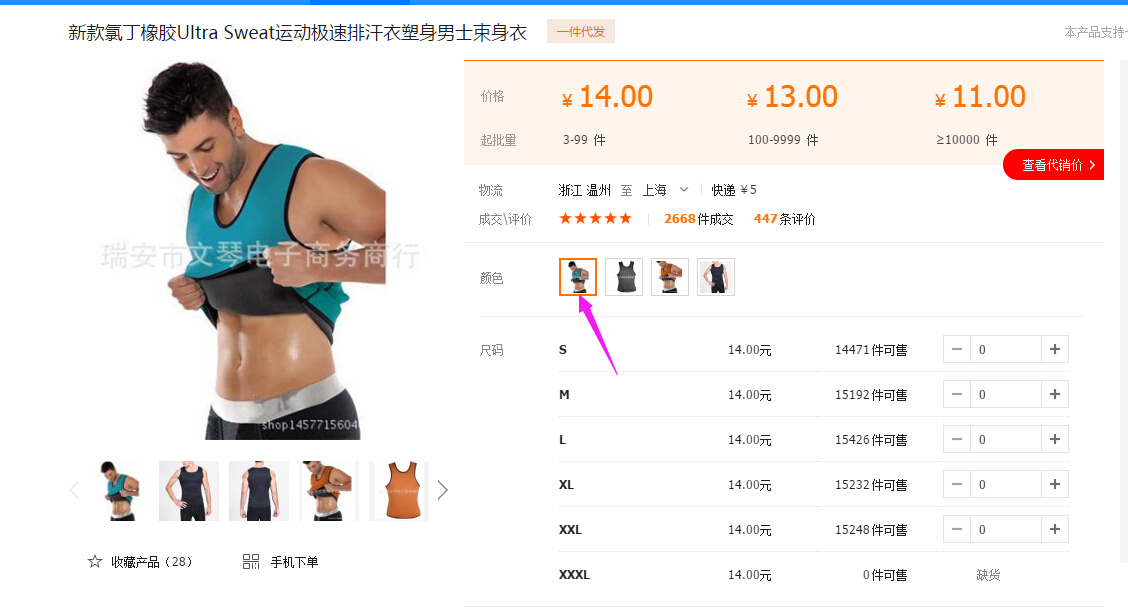Click the star icon to favorite product
This screenshot has width=1128, height=609.
[95, 562]
